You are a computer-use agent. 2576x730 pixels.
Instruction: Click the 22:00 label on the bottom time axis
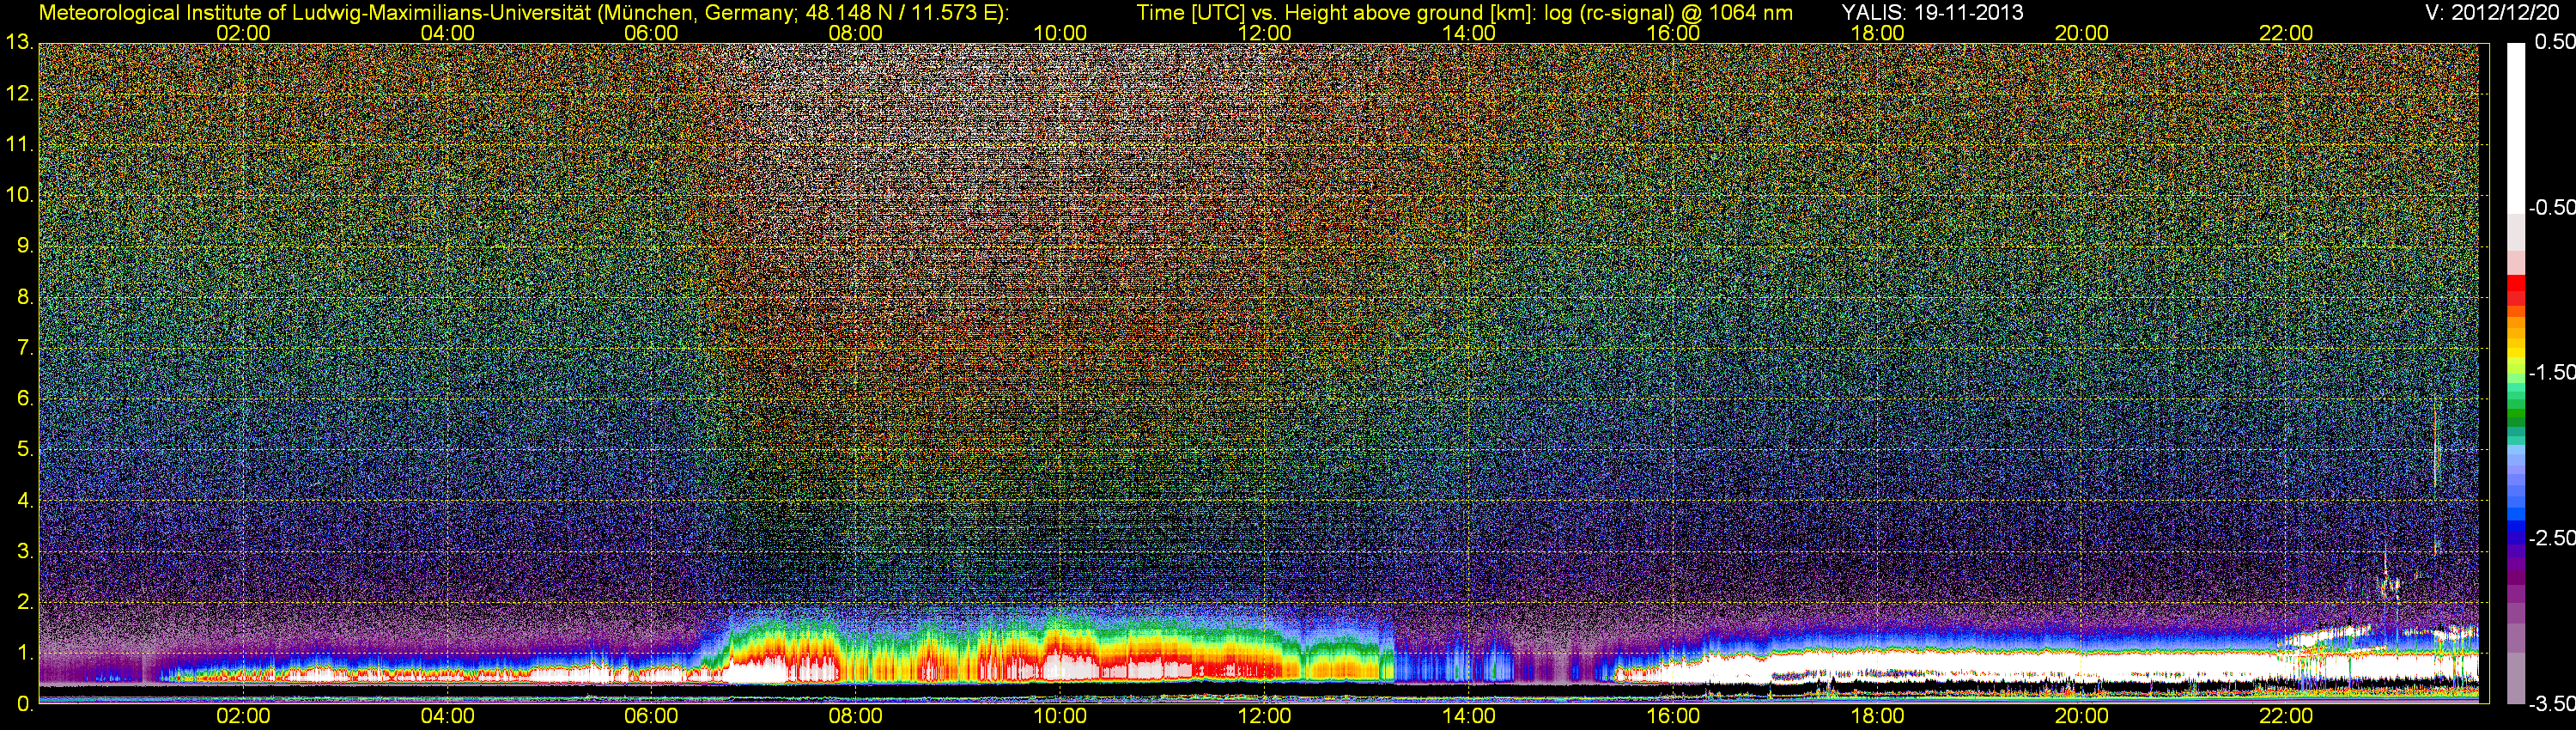point(2286,717)
